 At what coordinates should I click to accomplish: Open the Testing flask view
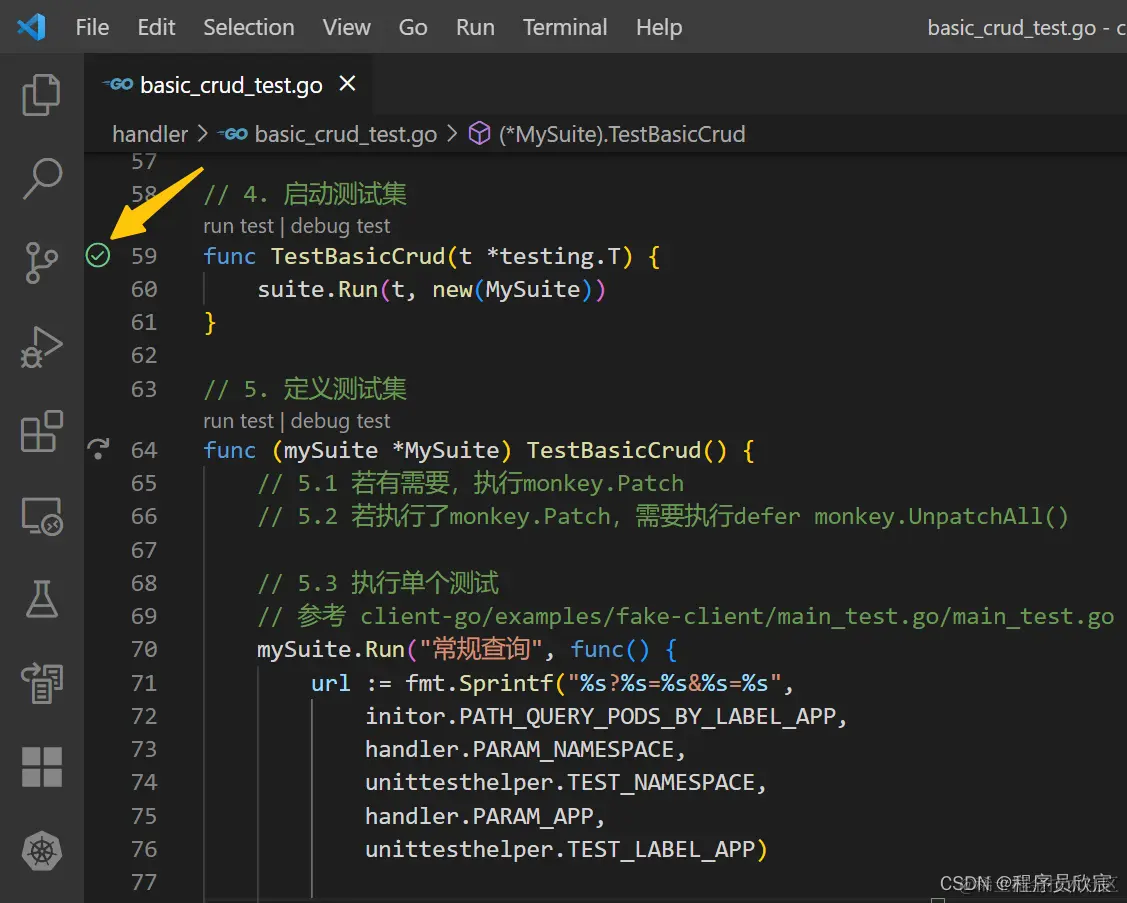pos(42,600)
